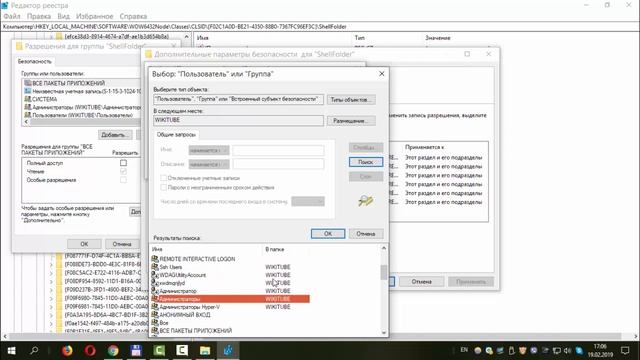Viewport: 640px width, 360px height.
Task: Open the Файл menu
Action: [12, 16]
